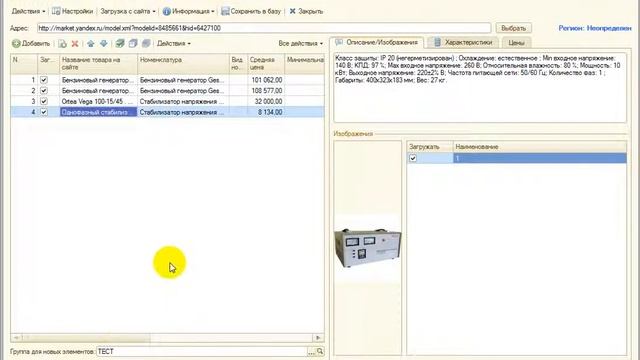Uncheck the load checkbox in row 3
Image resolution: width=640 pixels, height=360 pixels.
(x=44, y=101)
